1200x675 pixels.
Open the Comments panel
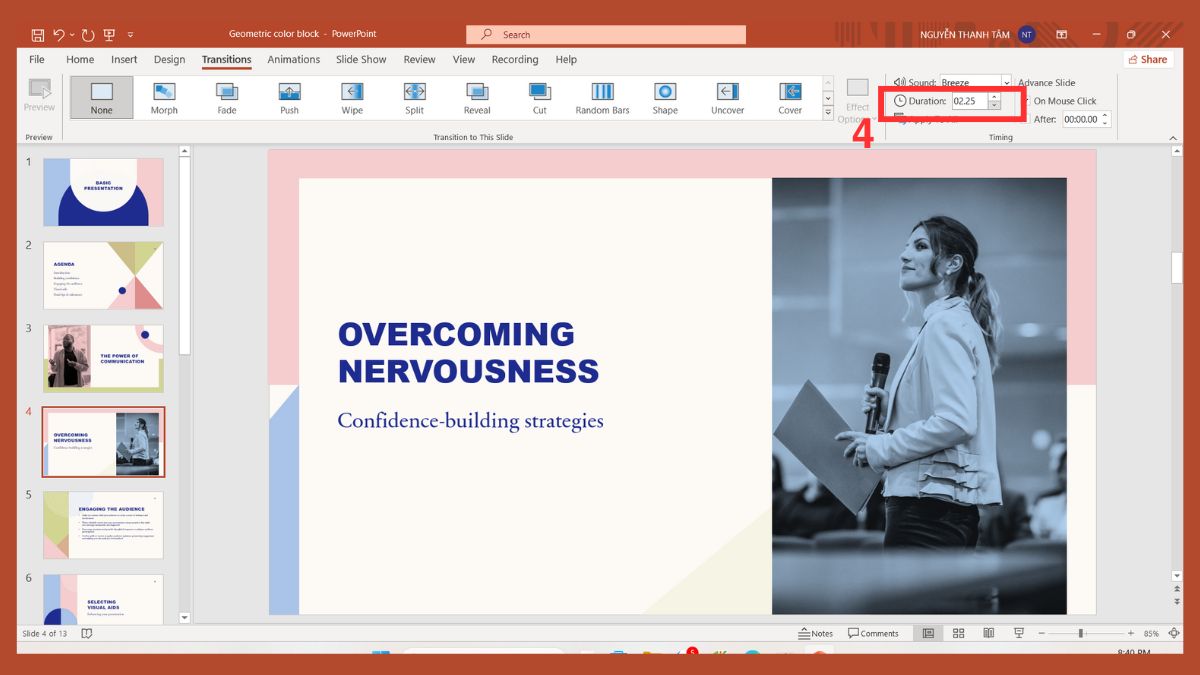874,633
